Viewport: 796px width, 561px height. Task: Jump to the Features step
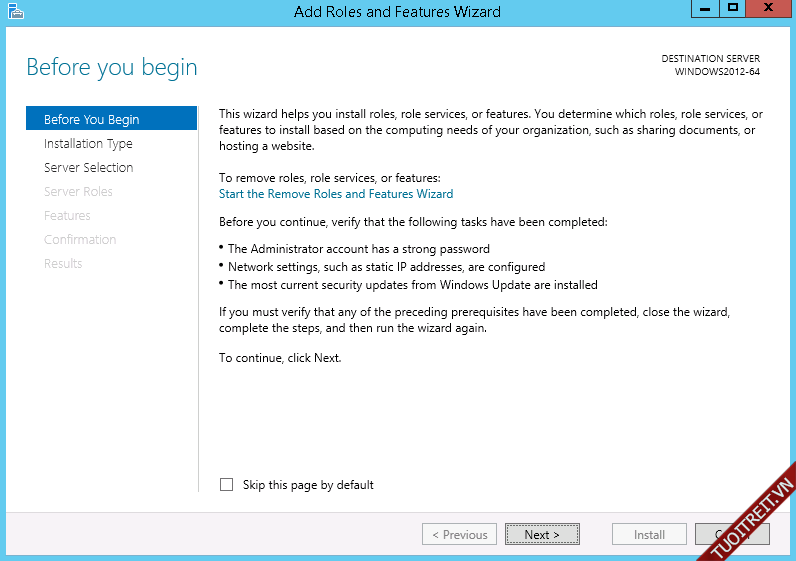click(x=67, y=216)
